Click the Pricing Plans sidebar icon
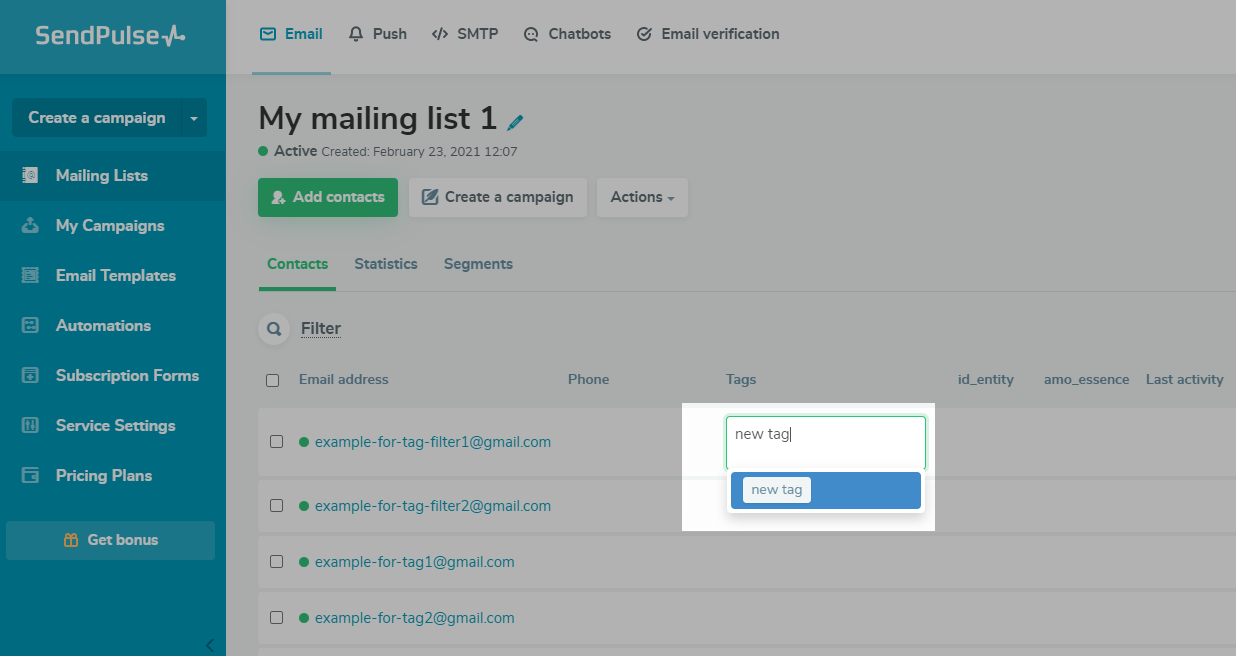 [x=31, y=476]
